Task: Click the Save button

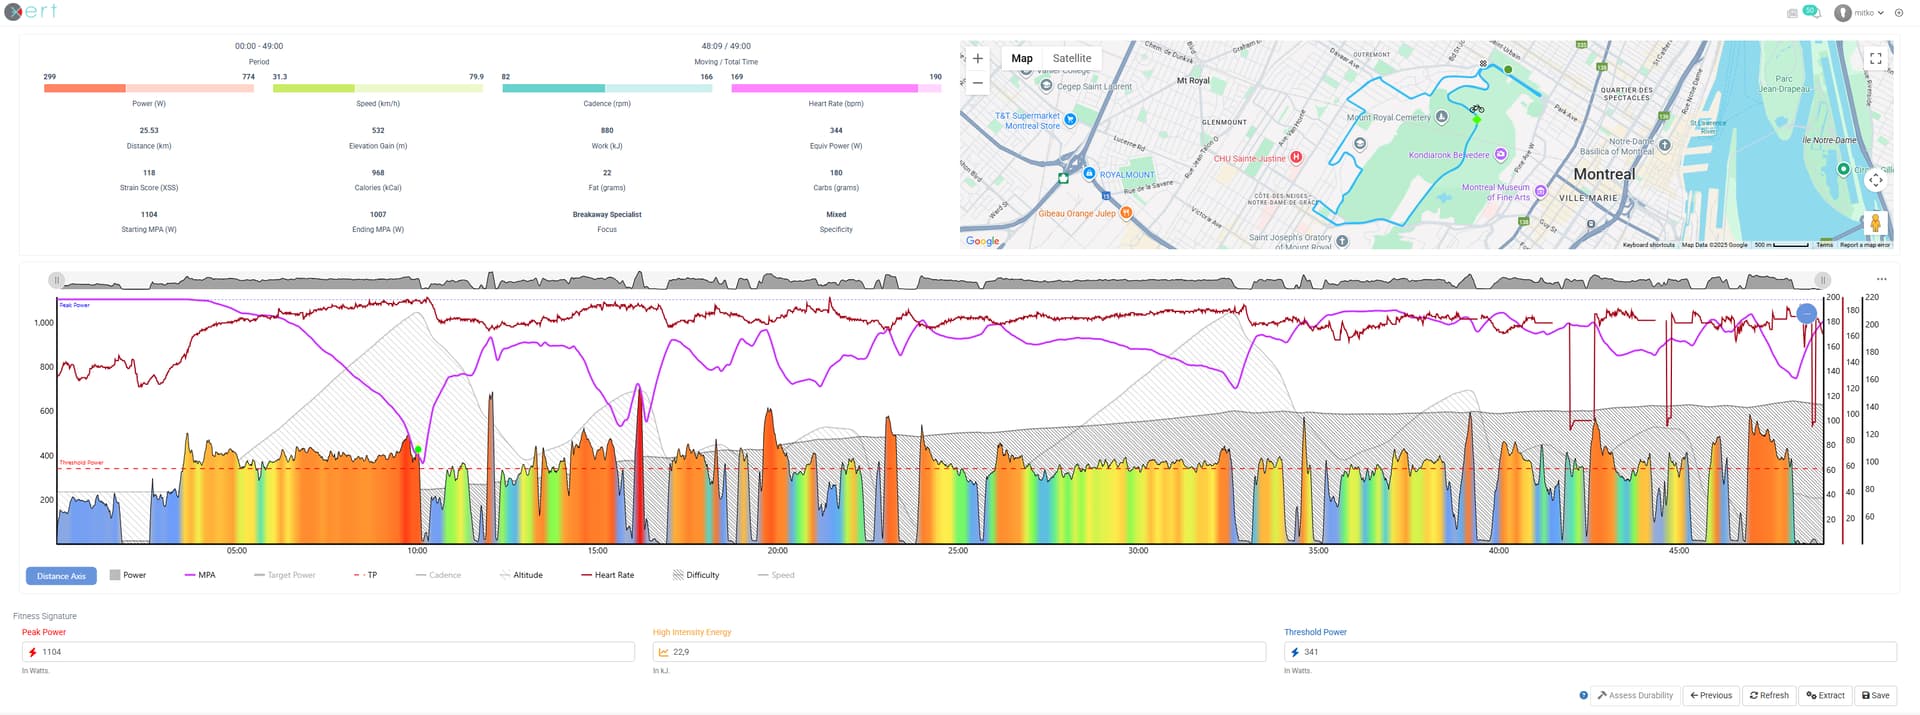Action: (1875, 695)
